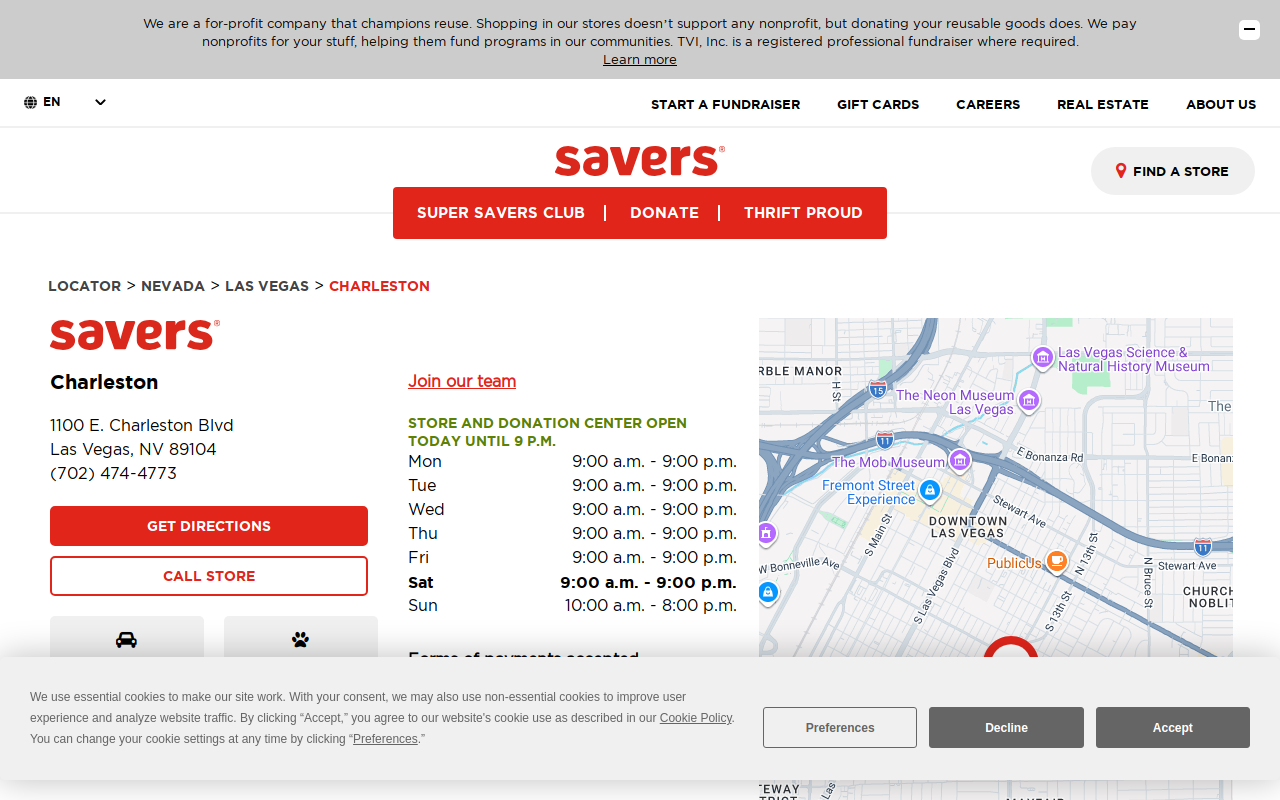This screenshot has height=800, width=1280.
Task: Click the Sun 10:00 a.m. - 8:00 p.m. hours
Action: point(650,606)
